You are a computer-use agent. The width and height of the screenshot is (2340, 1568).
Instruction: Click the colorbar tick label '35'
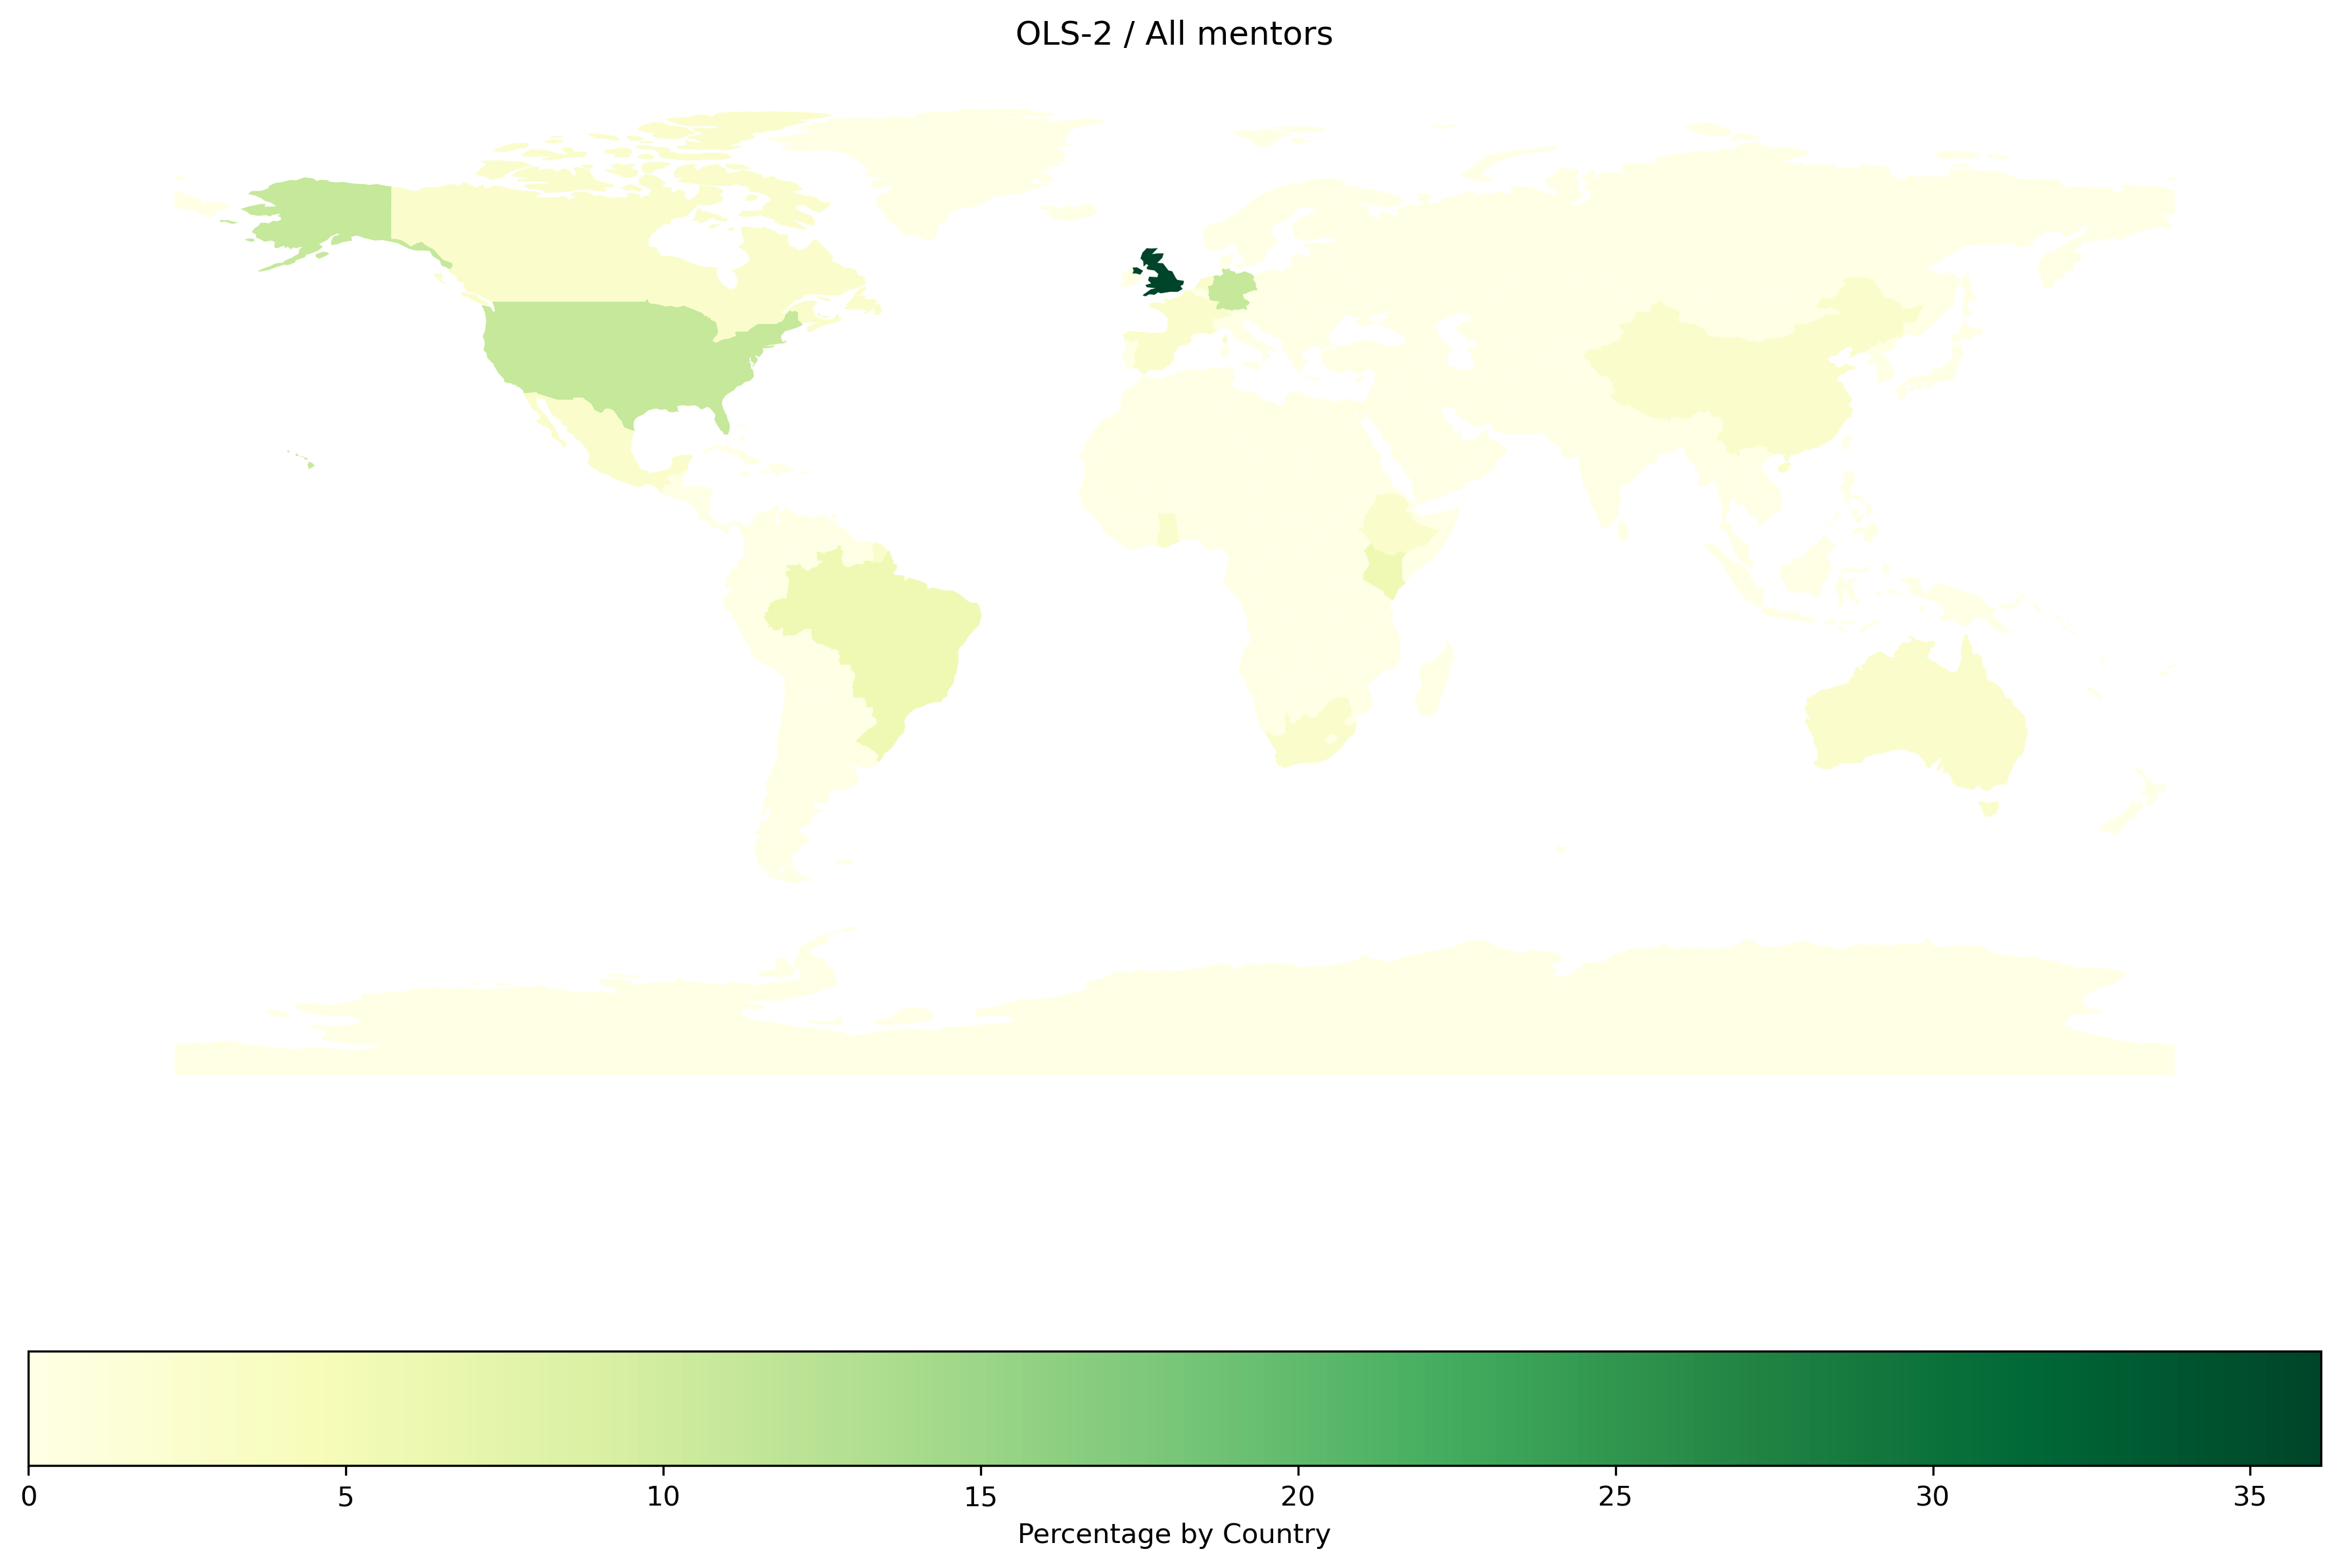click(x=2251, y=1497)
